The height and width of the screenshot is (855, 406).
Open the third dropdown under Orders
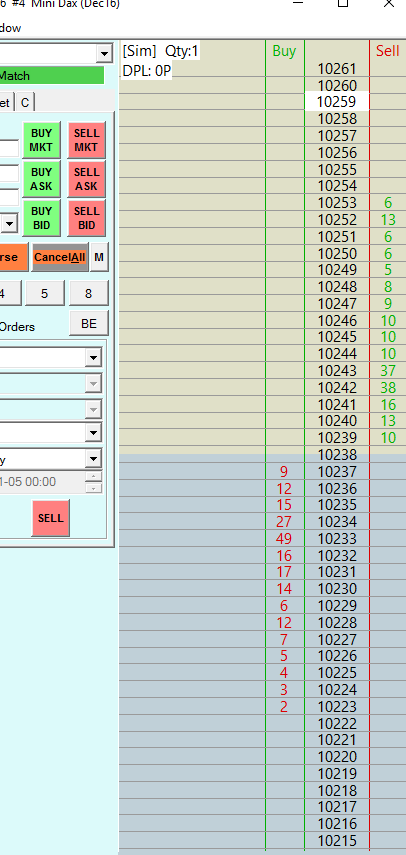pos(93,408)
